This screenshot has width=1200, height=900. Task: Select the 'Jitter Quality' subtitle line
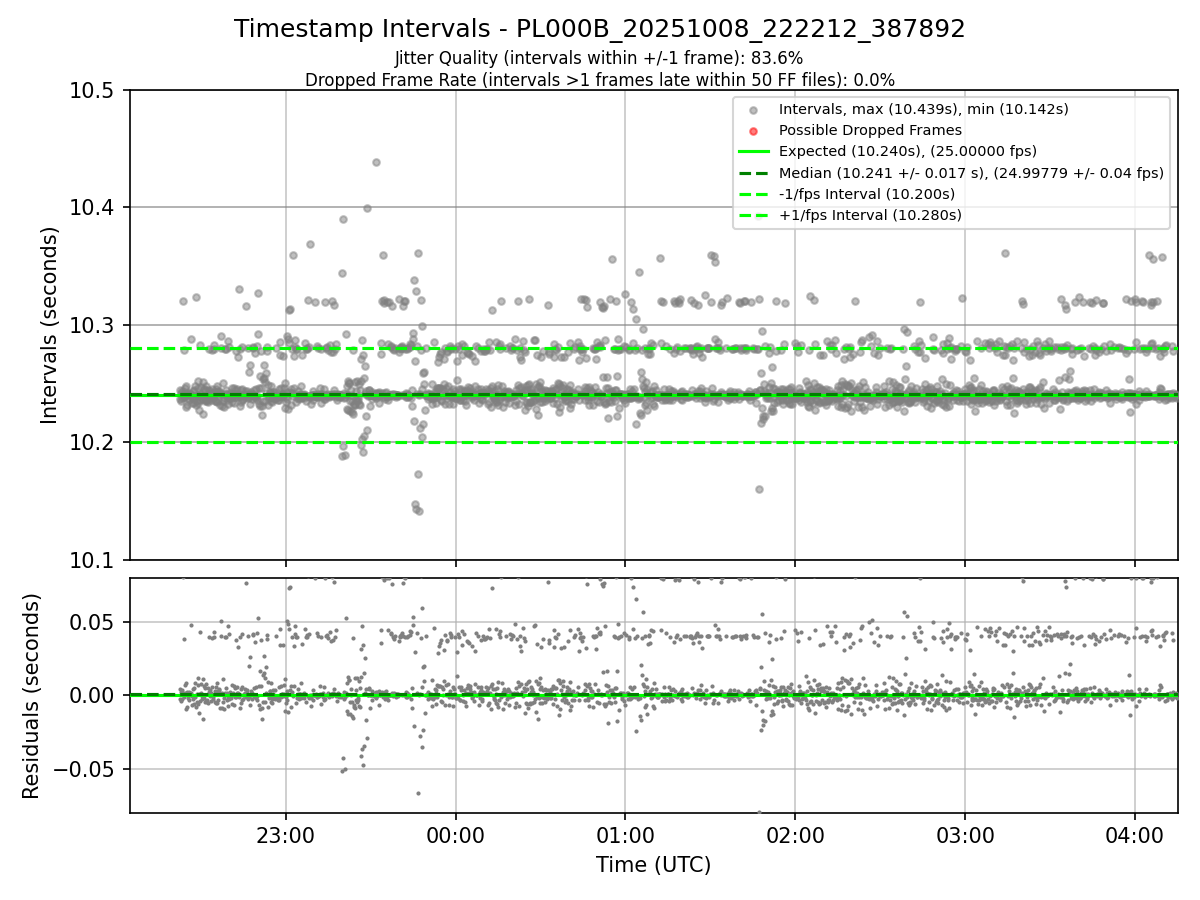click(600, 59)
